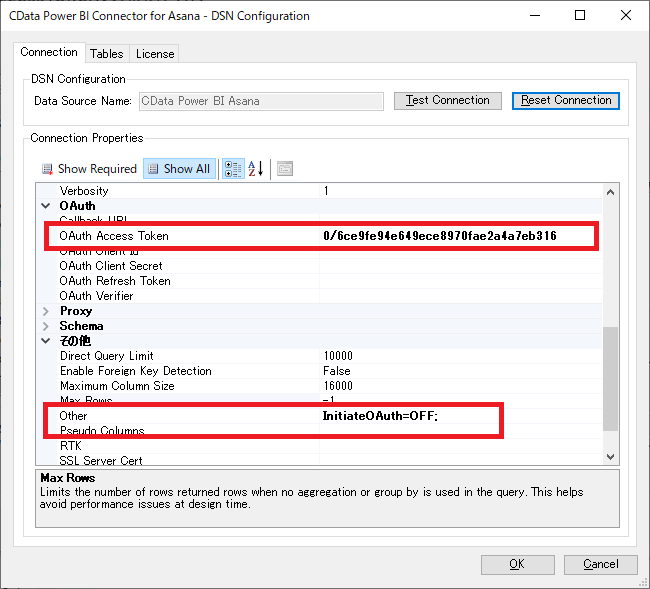Open the License tab
The height and width of the screenshot is (589, 650).
(x=154, y=54)
